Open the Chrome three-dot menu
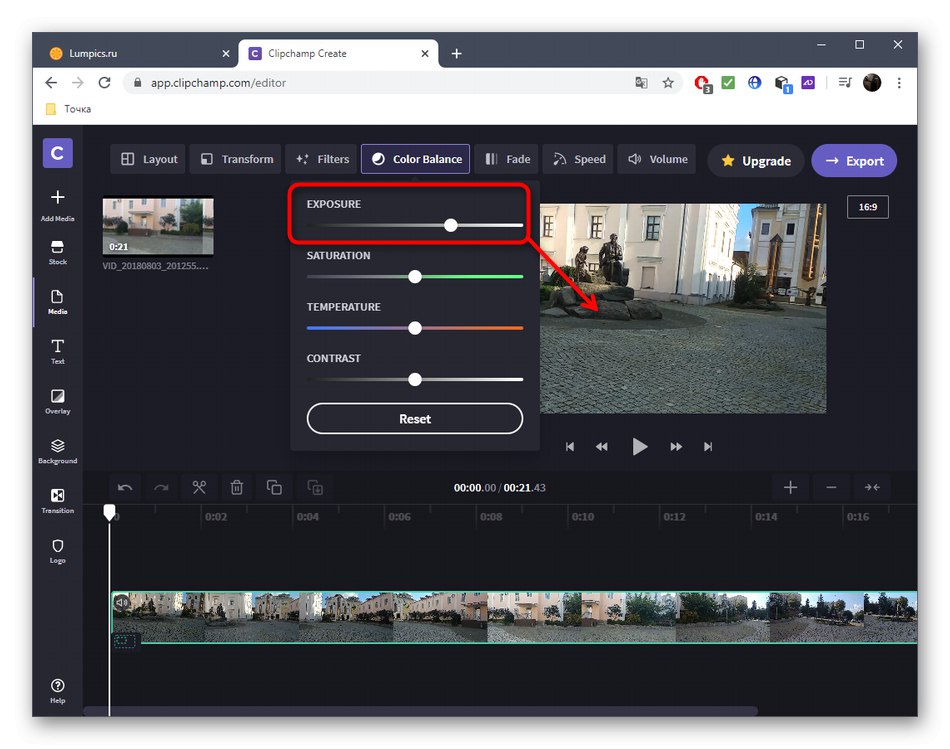The image size is (950, 749). [899, 83]
